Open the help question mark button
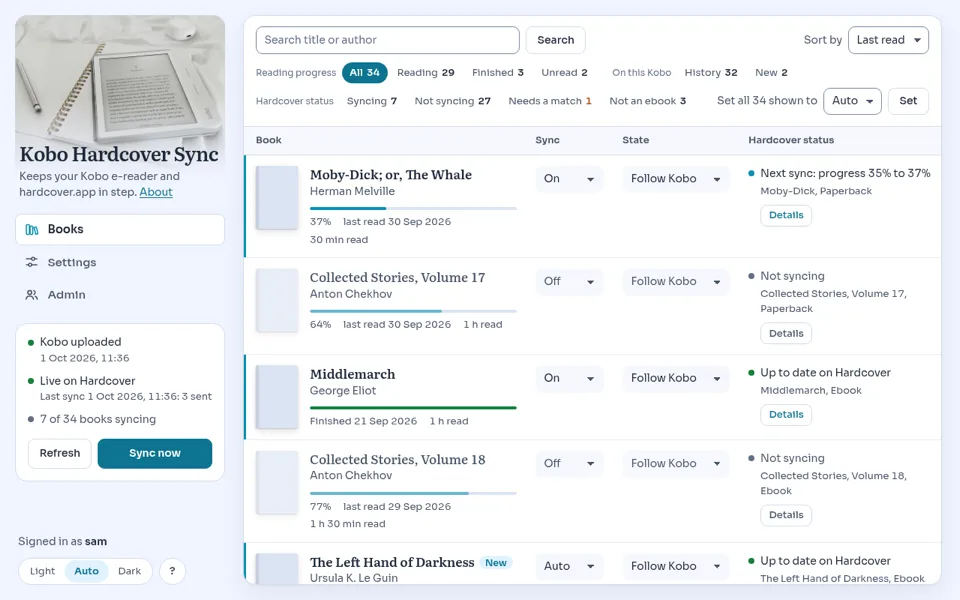960x600 pixels. pos(172,571)
